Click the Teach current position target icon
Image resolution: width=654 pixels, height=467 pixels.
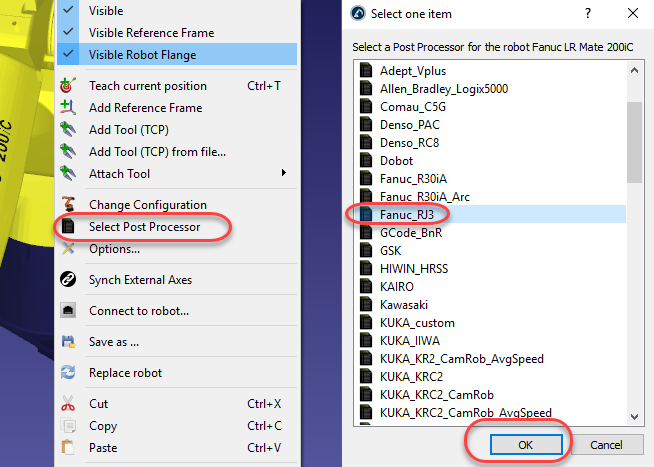68,86
